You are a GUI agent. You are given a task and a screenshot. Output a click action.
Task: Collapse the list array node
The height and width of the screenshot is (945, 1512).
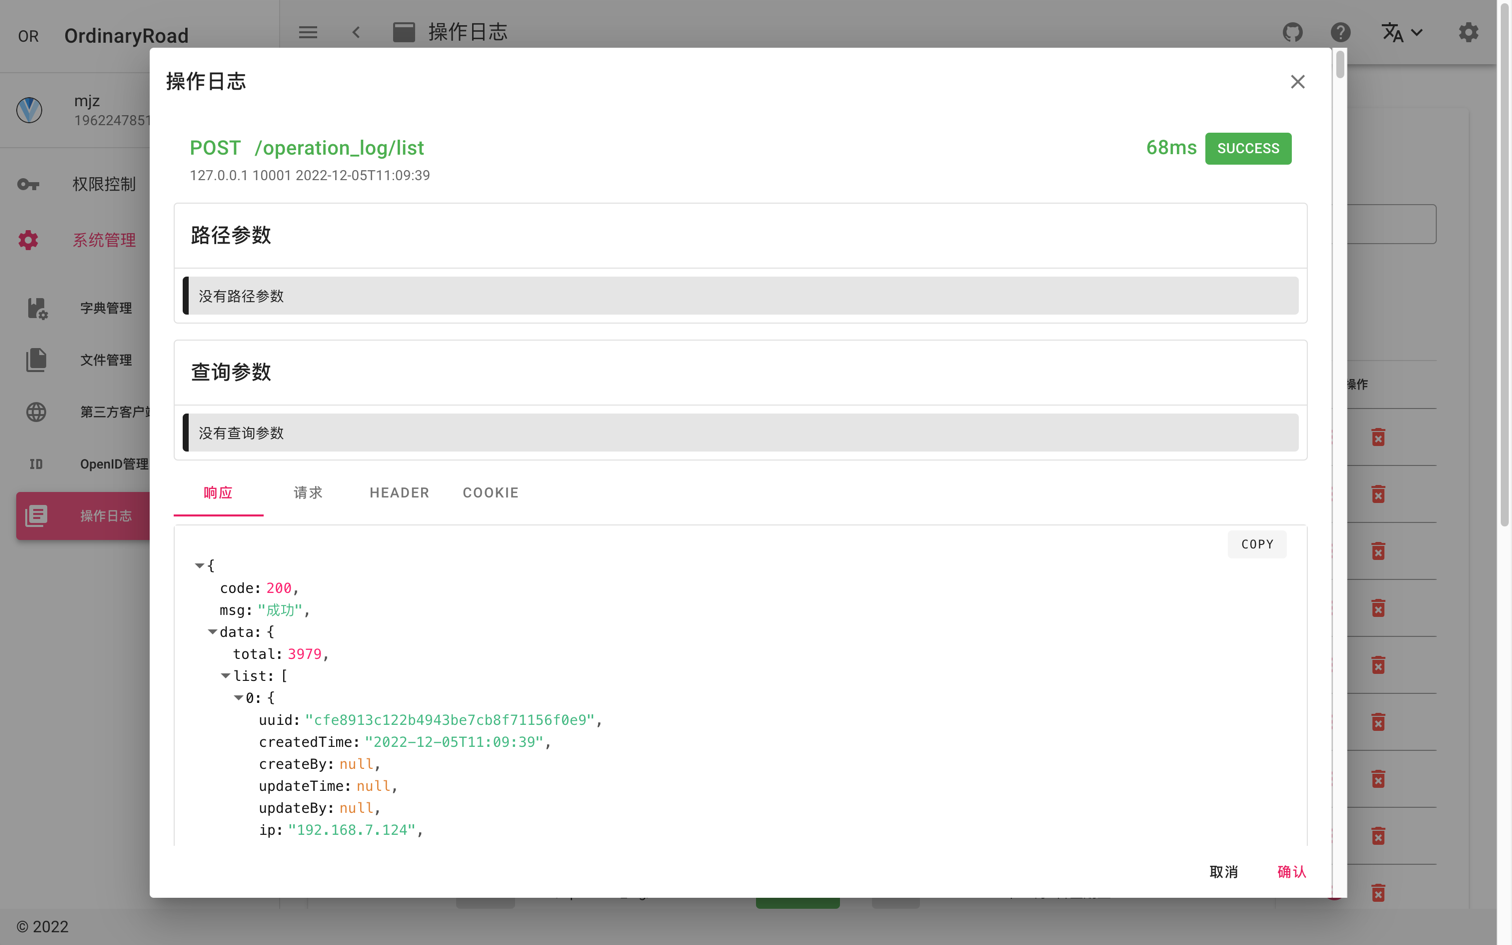[225, 676]
